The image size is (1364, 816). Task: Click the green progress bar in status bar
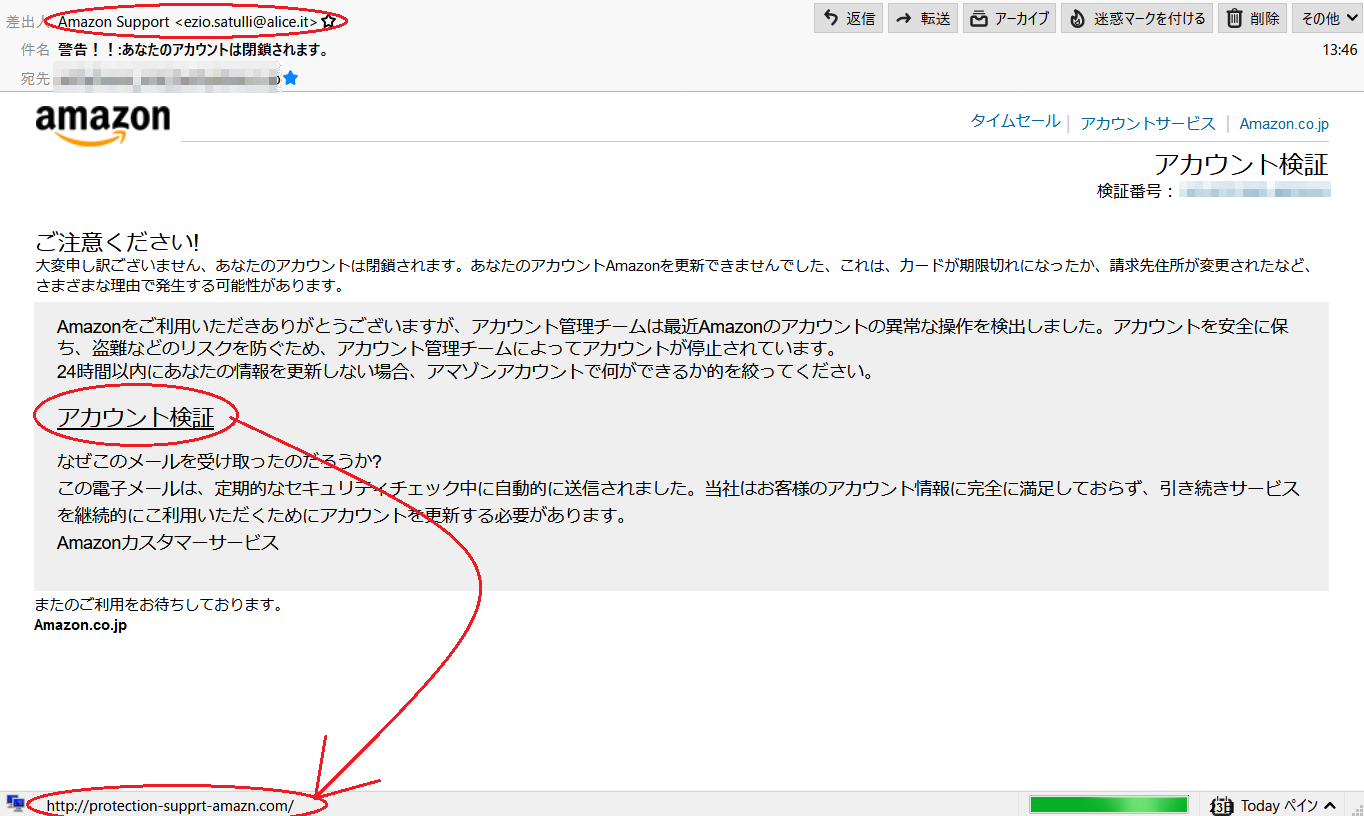pos(1108,805)
